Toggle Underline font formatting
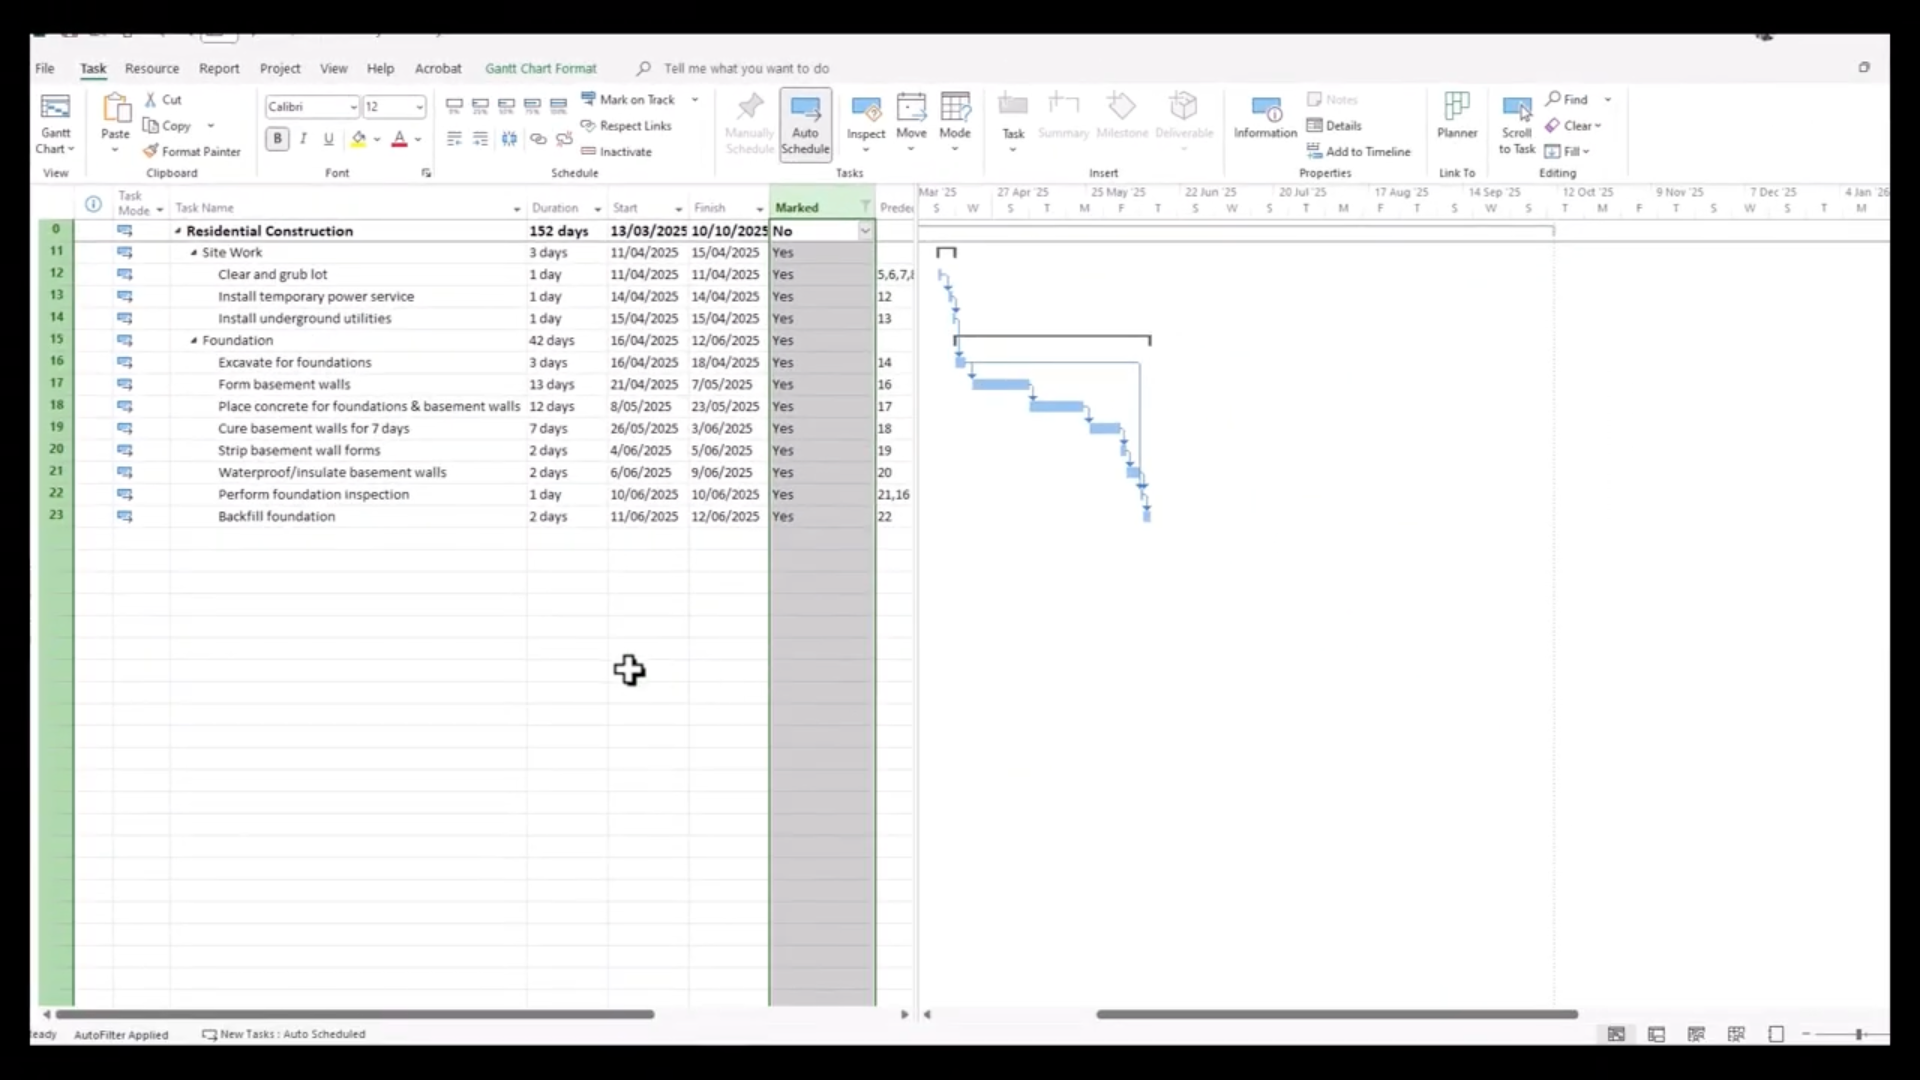 (328, 139)
